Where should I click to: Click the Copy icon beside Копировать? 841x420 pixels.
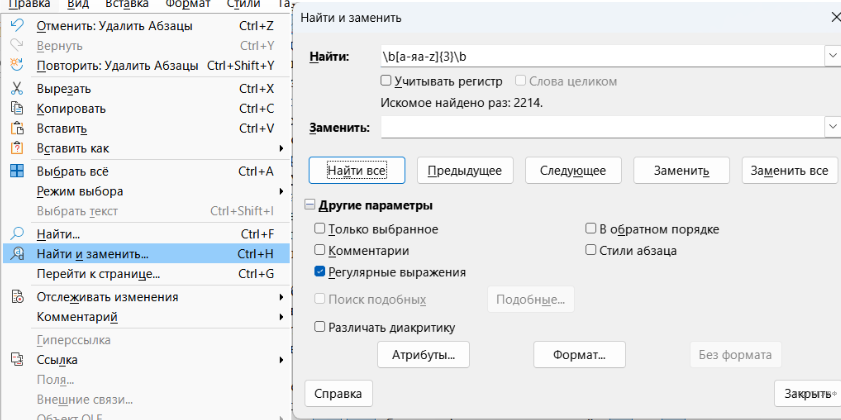click(x=16, y=108)
